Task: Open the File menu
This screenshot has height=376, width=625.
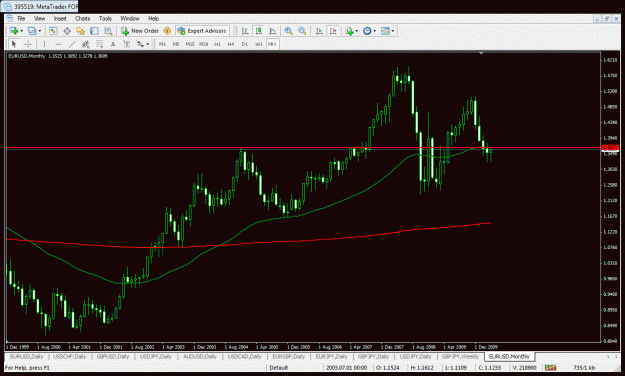Action: tap(21, 18)
